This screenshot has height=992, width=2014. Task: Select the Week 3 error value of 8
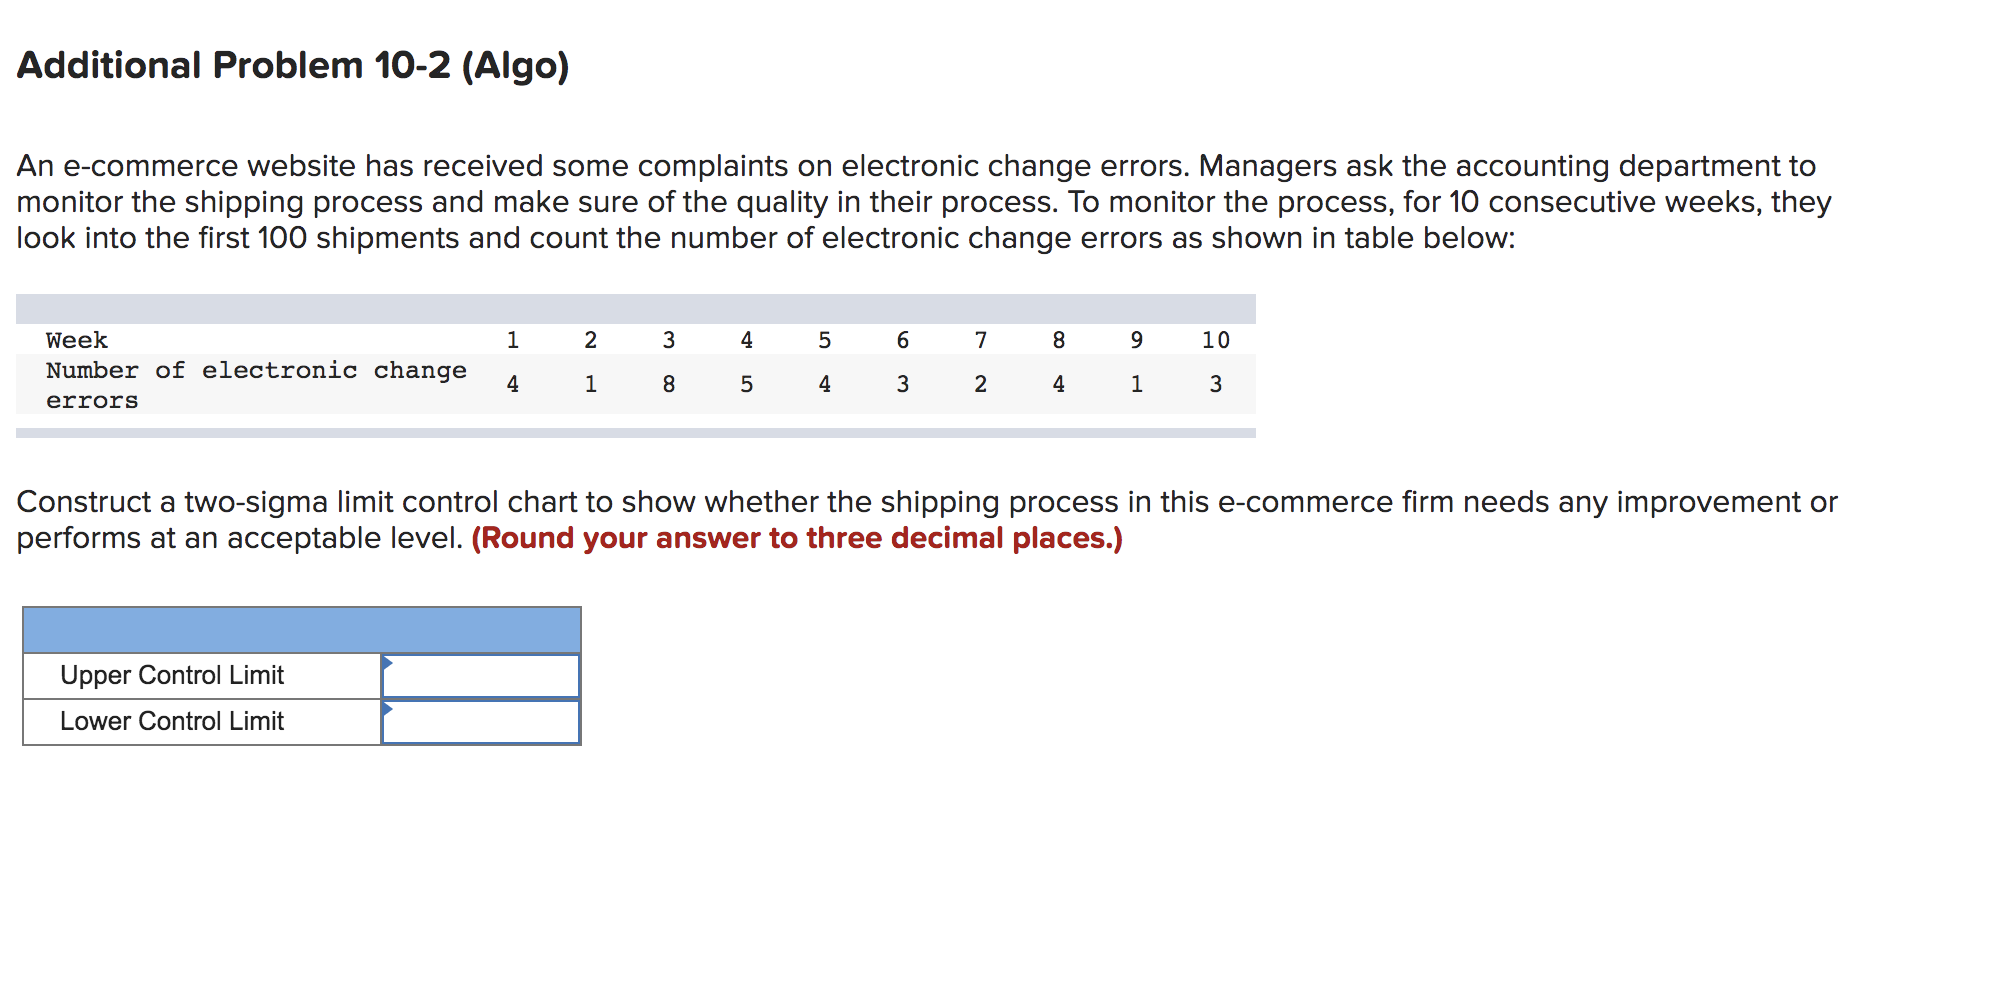(x=670, y=383)
